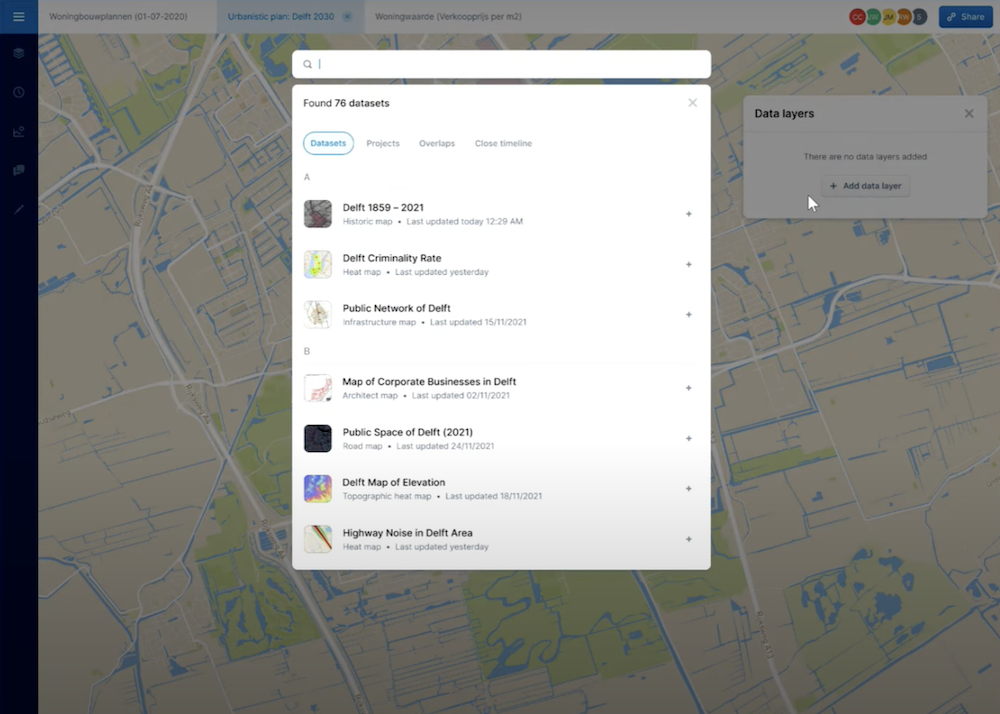Open the hamburger menu in the sidebar
1000x714 pixels.
pos(18,16)
